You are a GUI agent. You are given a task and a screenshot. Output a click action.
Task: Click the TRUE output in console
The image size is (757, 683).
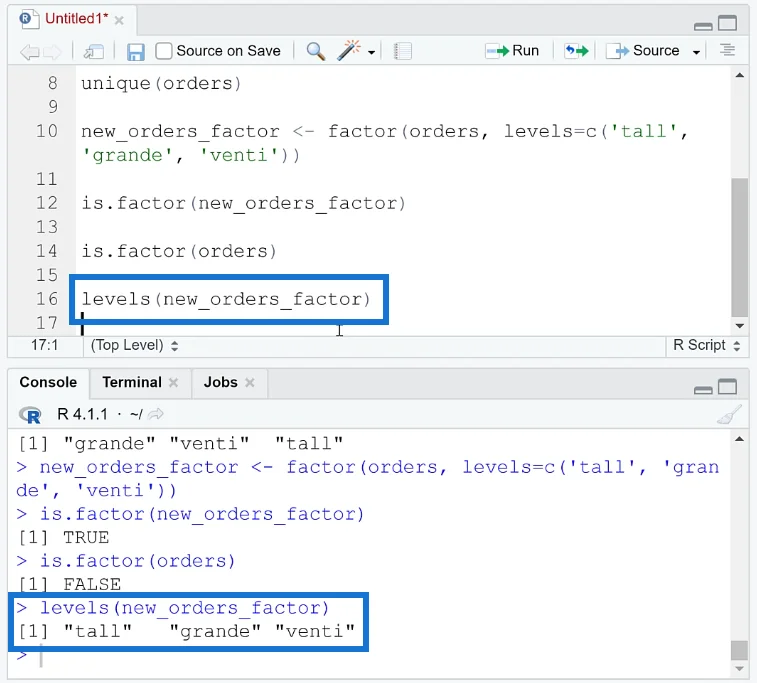86,537
